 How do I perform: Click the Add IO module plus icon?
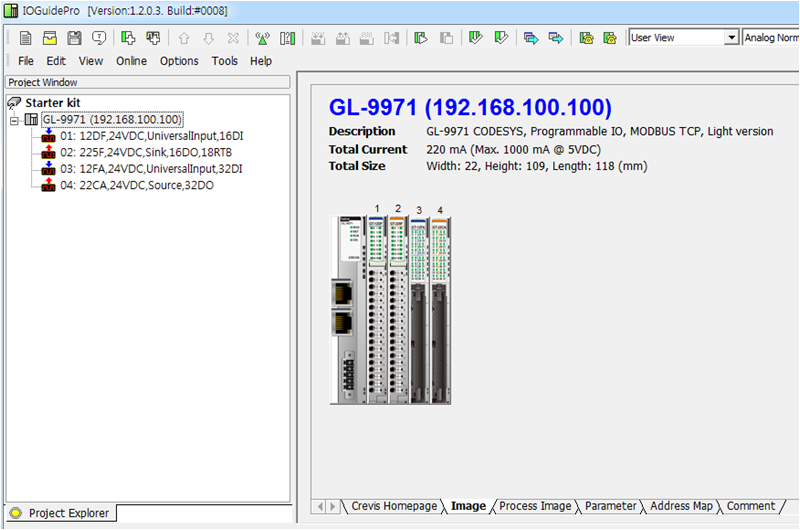click(x=153, y=38)
